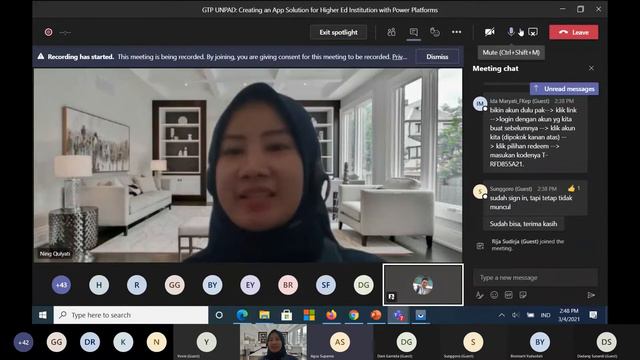Click Ida Maryati's IM avatar in chat
Viewport: 640px width, 360px height.
pyautogui.click(x=480, y=103)
